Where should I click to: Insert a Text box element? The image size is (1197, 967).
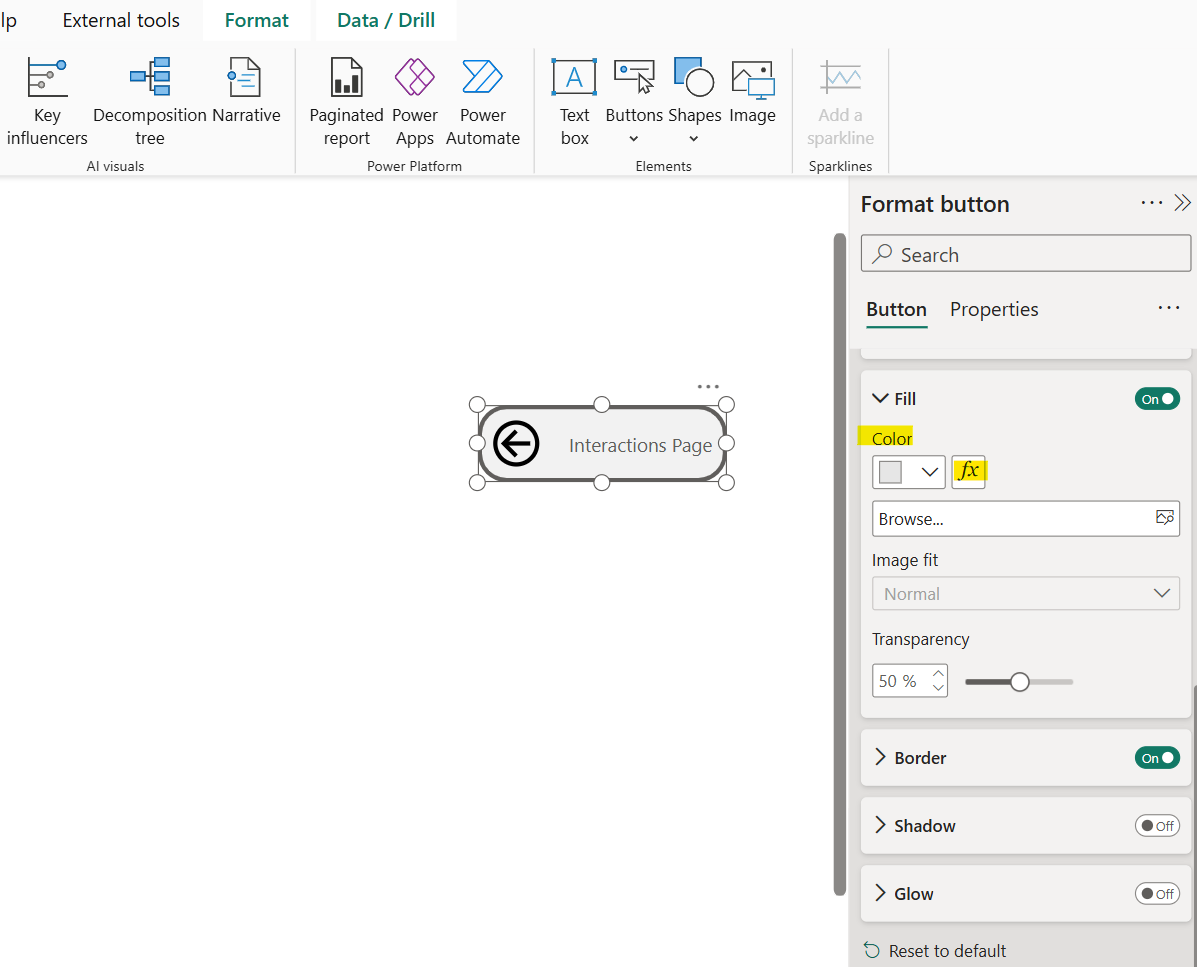(x=574, y=101)
